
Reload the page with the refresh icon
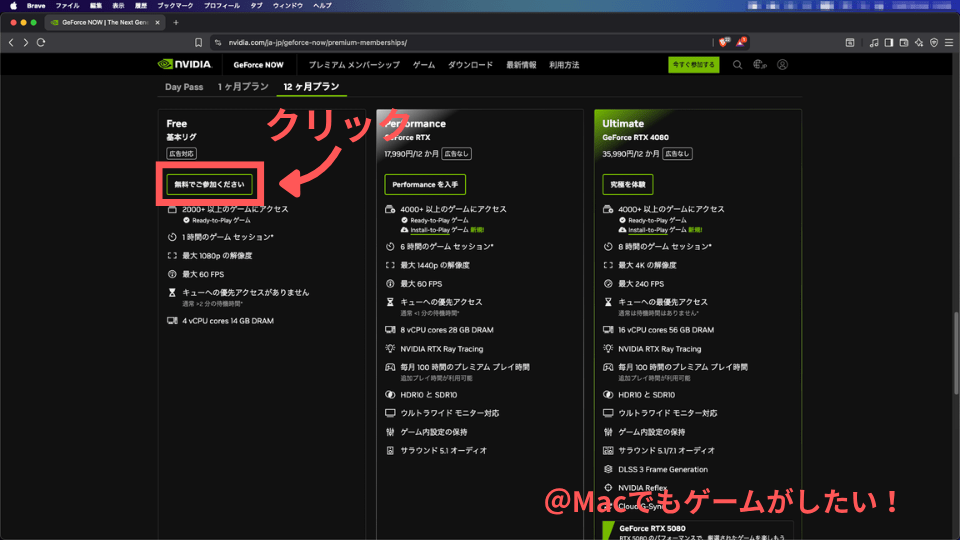(x=41, y=42)
